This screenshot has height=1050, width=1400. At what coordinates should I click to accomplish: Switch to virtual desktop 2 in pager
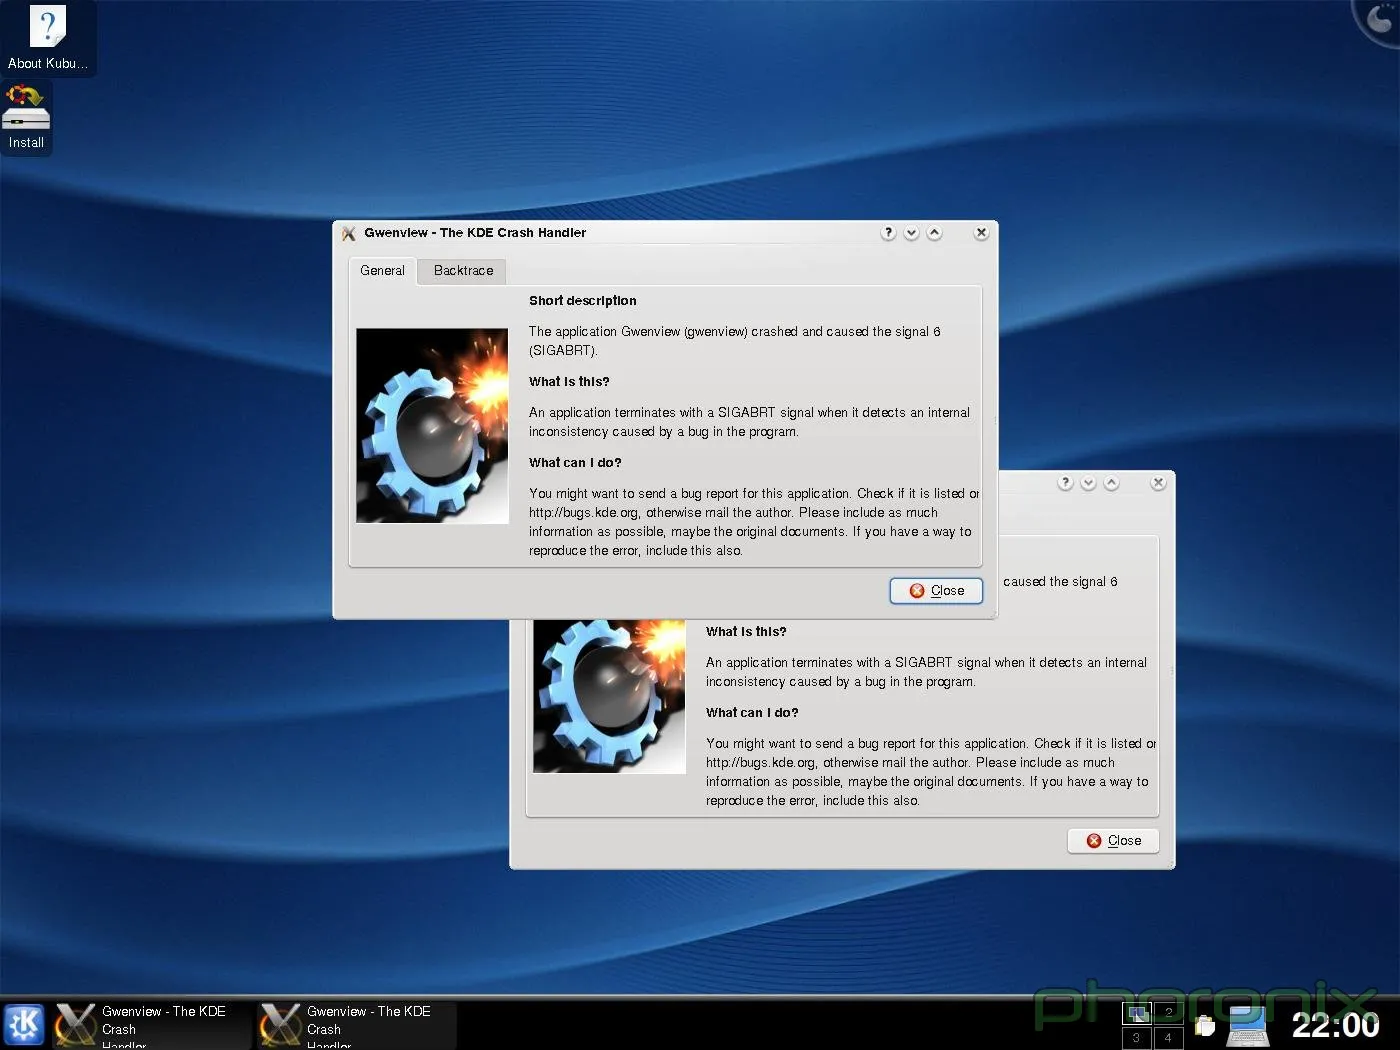[x=1168, y=1012]
